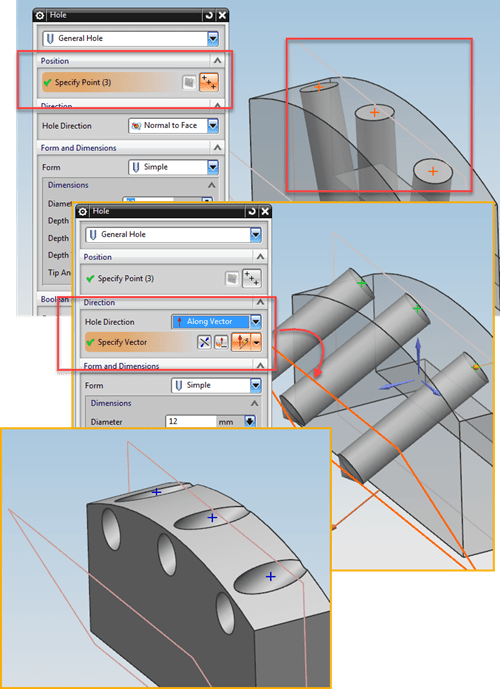Click the Hole Direction label in front dialog
The height and width of the screenshot is (689, 500).
(110, 322)
